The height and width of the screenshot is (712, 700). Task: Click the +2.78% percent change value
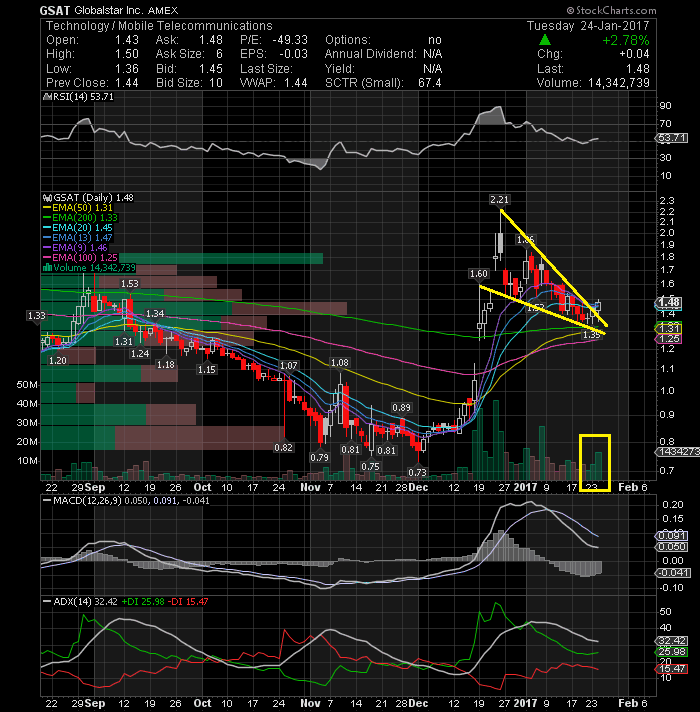click(626, 40)
